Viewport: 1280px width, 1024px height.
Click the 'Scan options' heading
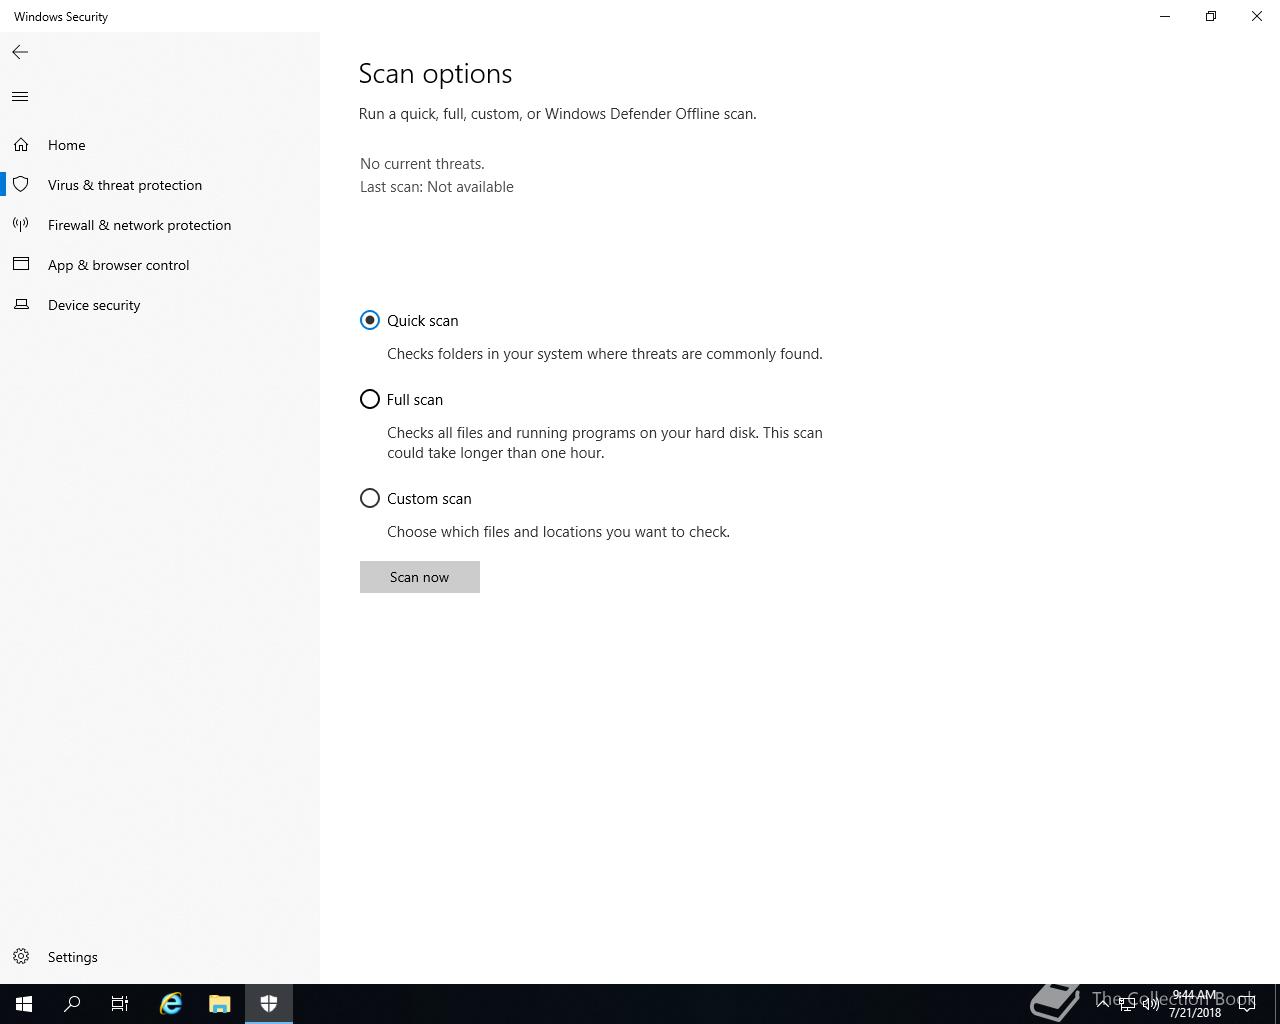point(435,74)
